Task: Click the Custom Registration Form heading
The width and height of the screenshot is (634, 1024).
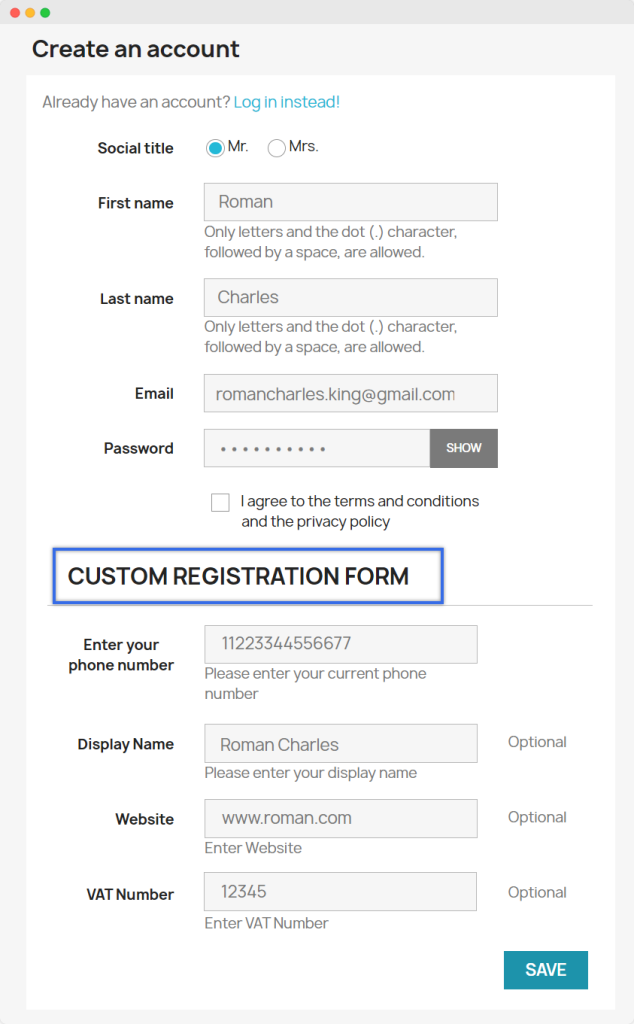Action: 238,576
